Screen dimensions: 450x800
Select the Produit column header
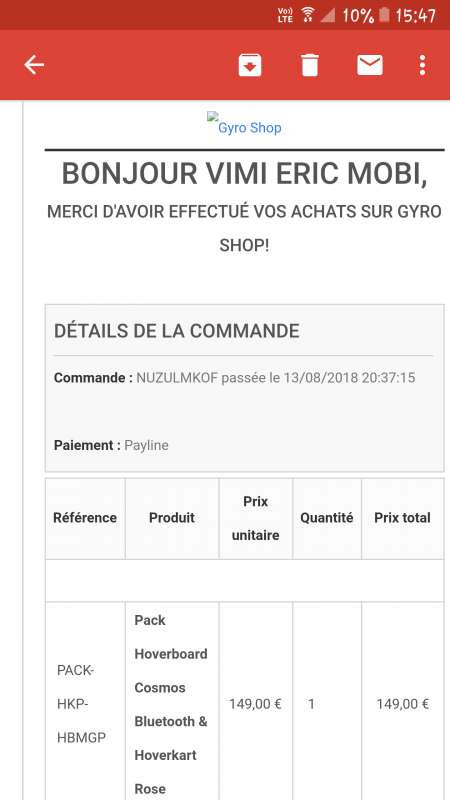[x=172, y=518]
